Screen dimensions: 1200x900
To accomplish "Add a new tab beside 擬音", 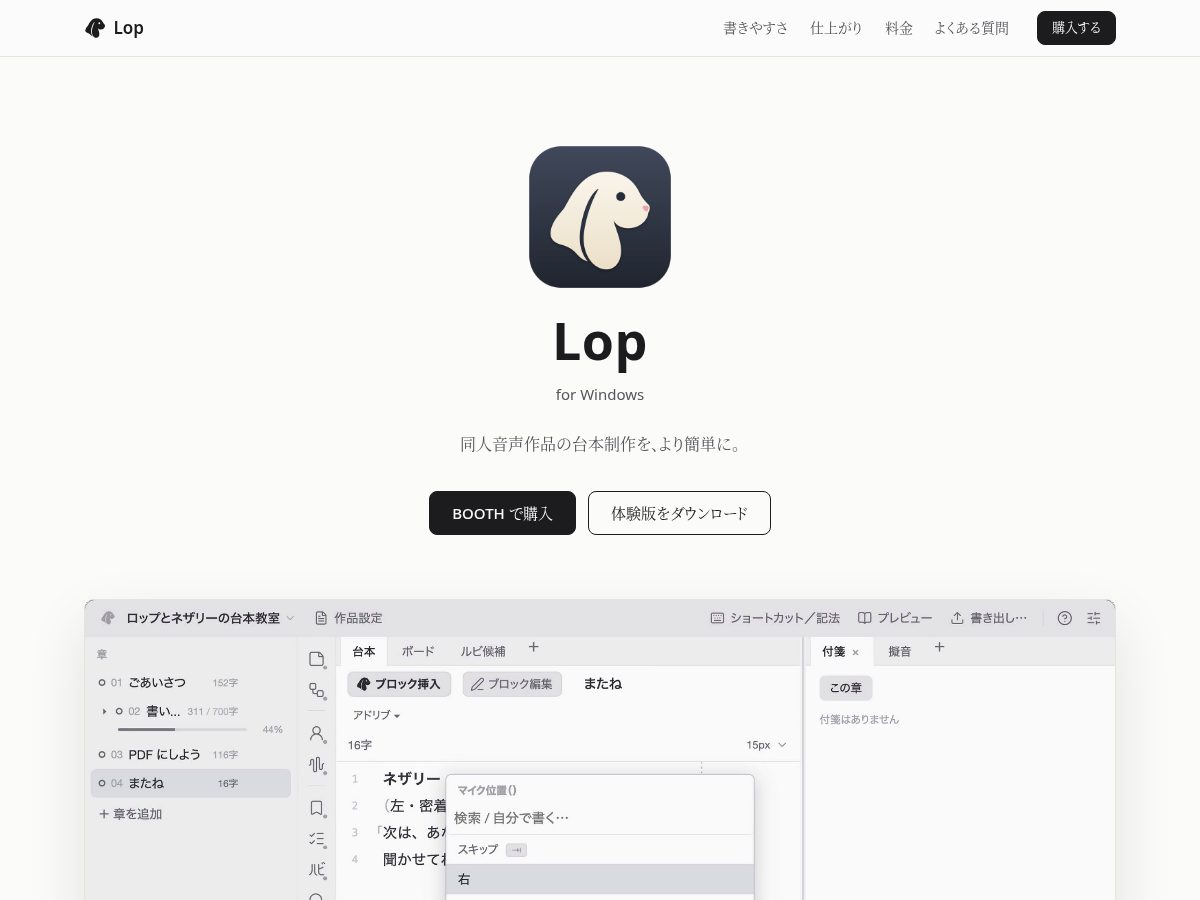I will click(x=939, y=647).
